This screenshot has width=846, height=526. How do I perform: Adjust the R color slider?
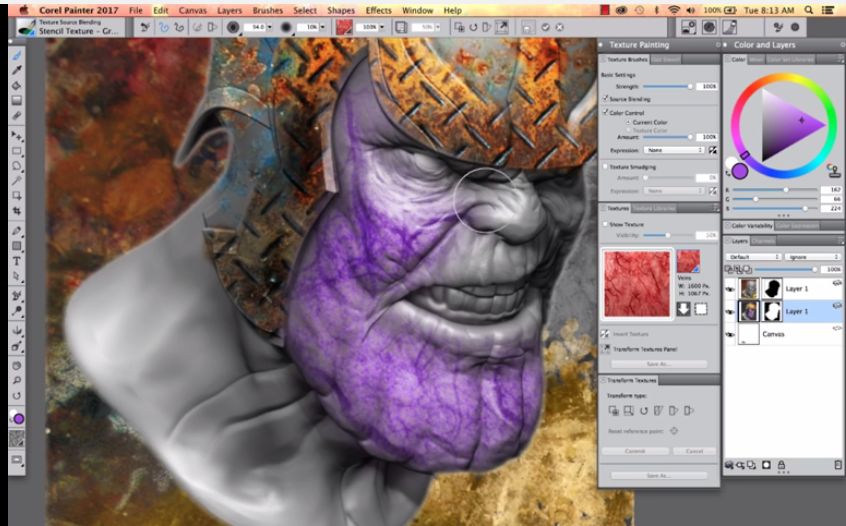775,190
